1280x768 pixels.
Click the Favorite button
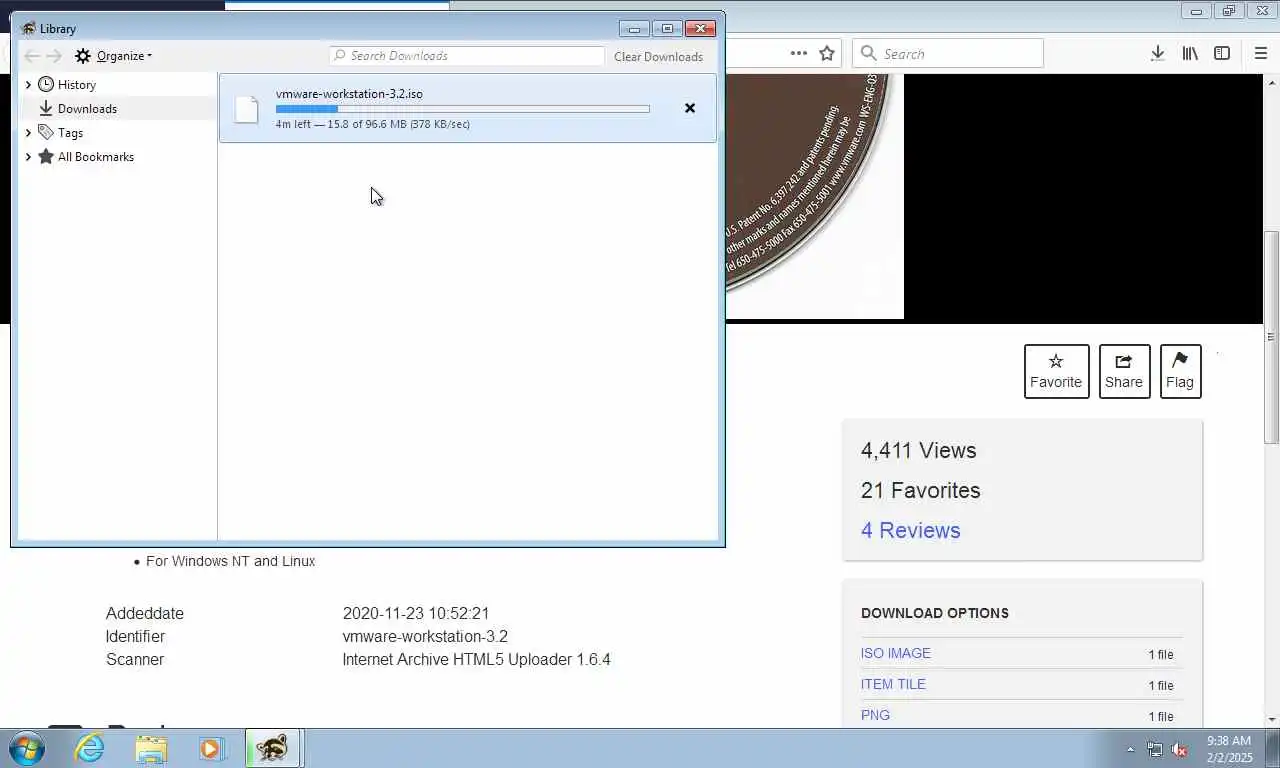tap(1056, 371)
